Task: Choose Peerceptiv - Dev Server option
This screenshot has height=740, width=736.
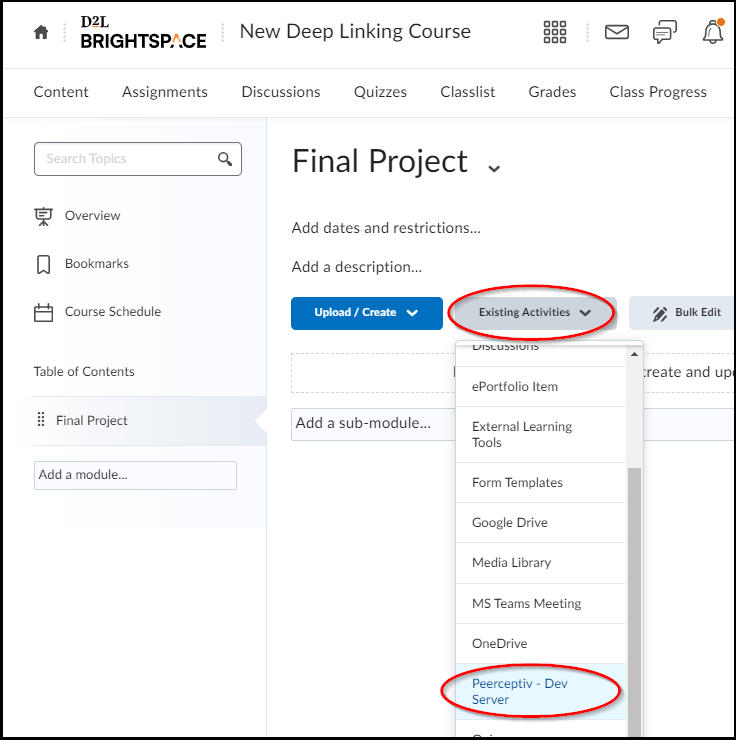Action: pyautogui.click(x=541, y=692)
